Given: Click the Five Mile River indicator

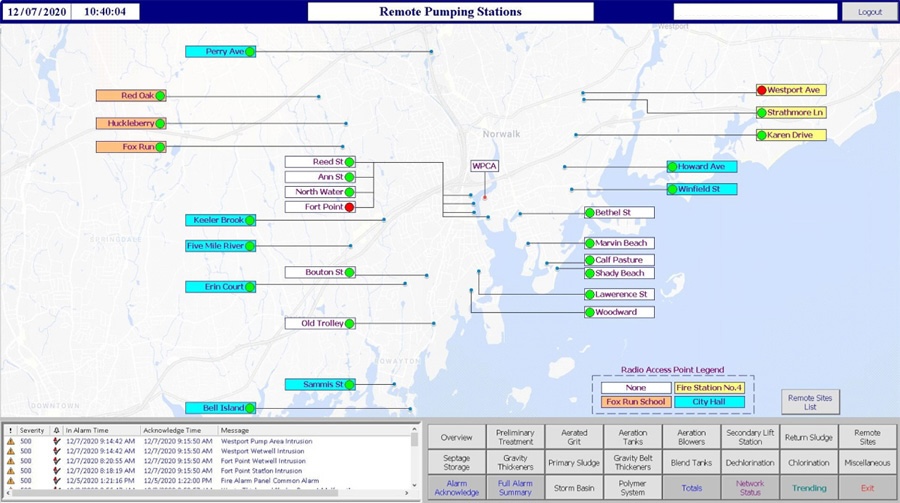Looking at the screenshot, I should 250,246.
